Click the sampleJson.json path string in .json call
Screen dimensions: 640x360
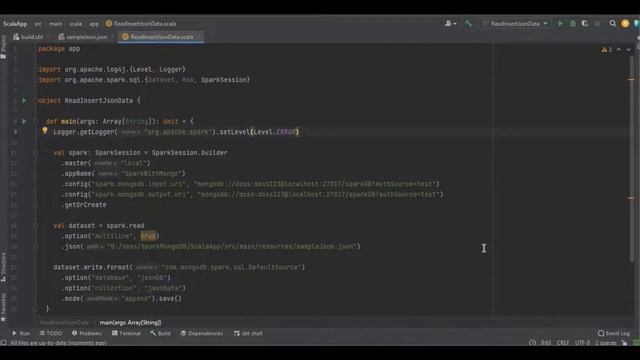point(233,246)
